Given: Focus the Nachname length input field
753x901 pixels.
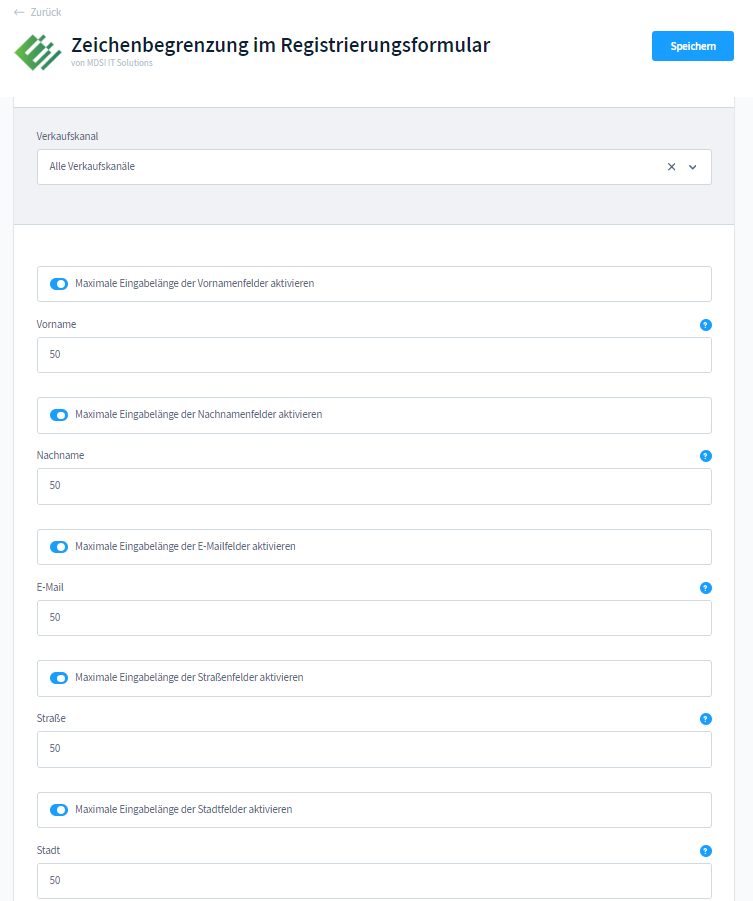Looking at the screenshot, I should 374,486.
